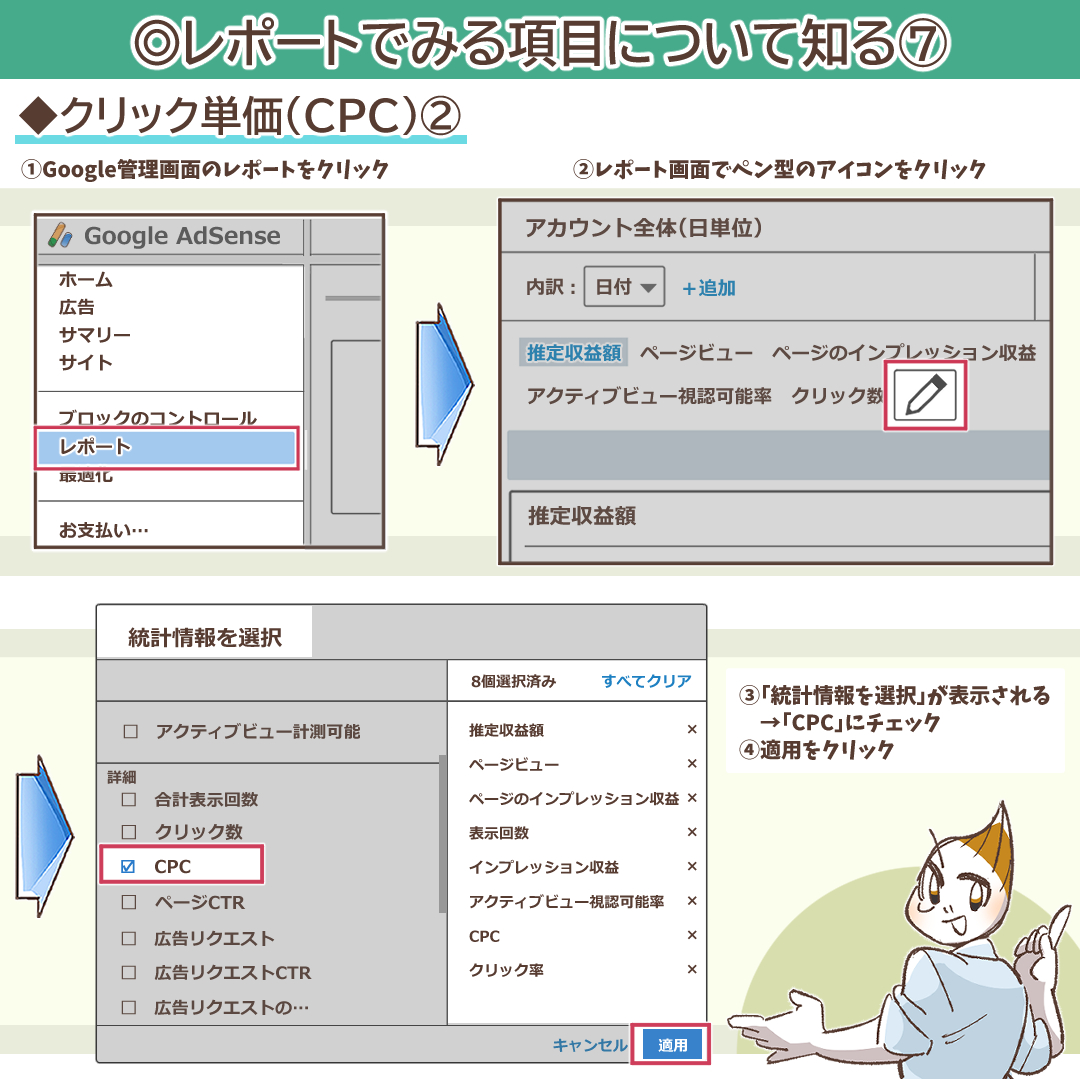Click the 適用 apply button
The height and width of the screenshot is (1080, 1080).
point(672,1045)
